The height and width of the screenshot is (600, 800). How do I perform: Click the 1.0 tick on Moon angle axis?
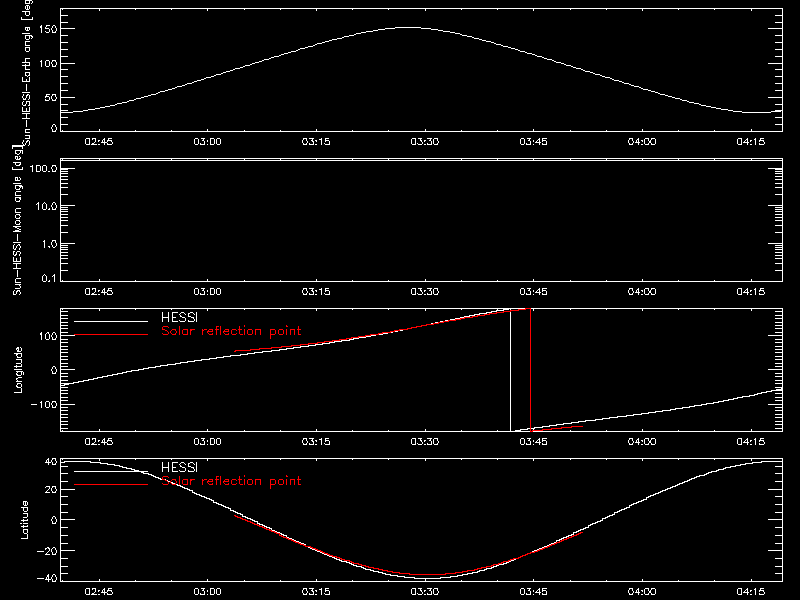[x=49, y=244]
